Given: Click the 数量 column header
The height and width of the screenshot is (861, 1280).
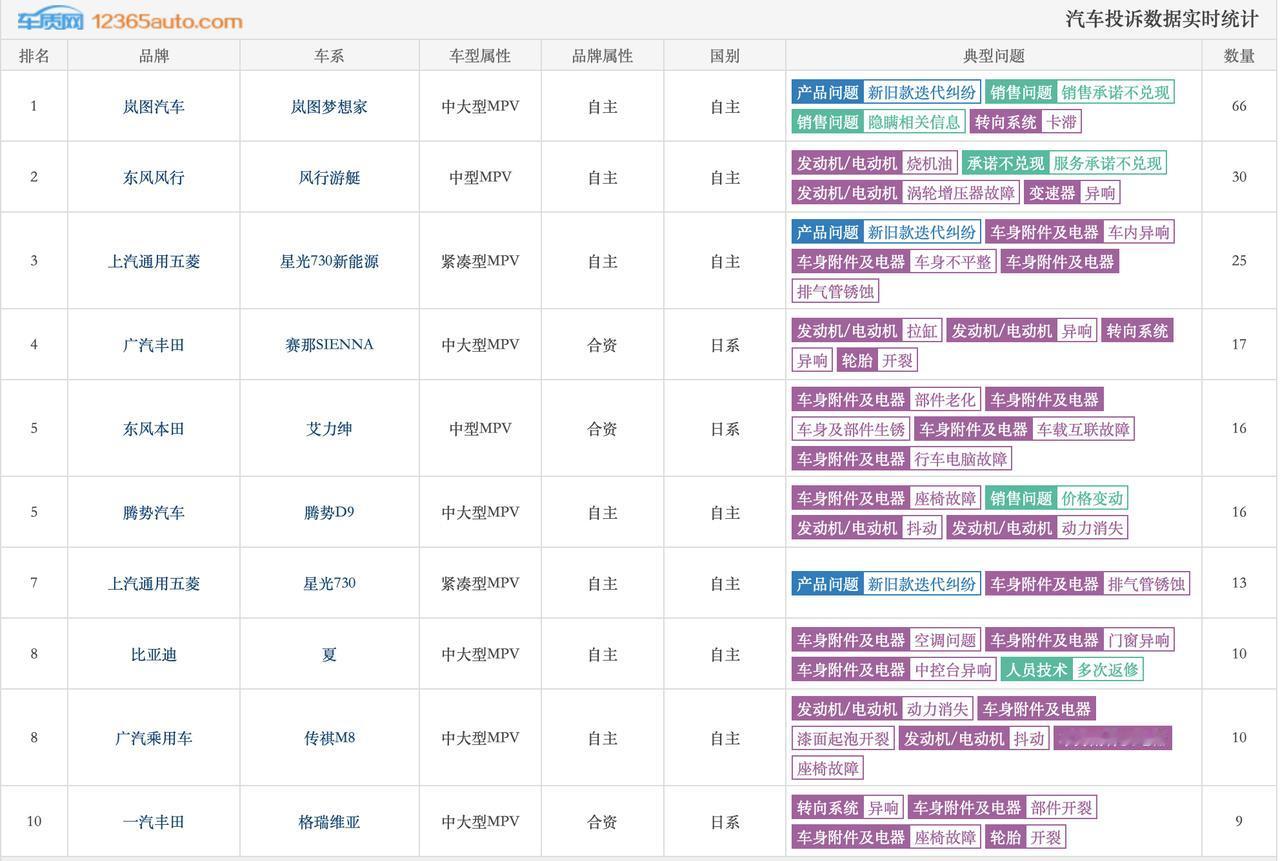Looking at the screenshot, I should click(1239, 56).
